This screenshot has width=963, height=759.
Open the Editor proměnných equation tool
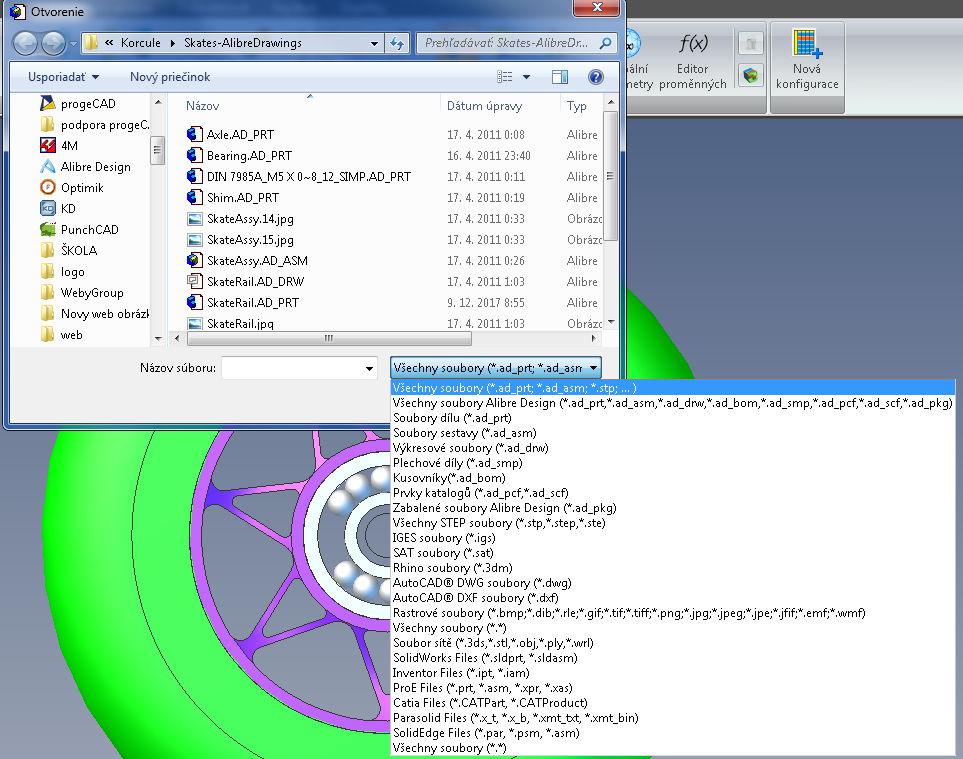coord(692,60)
